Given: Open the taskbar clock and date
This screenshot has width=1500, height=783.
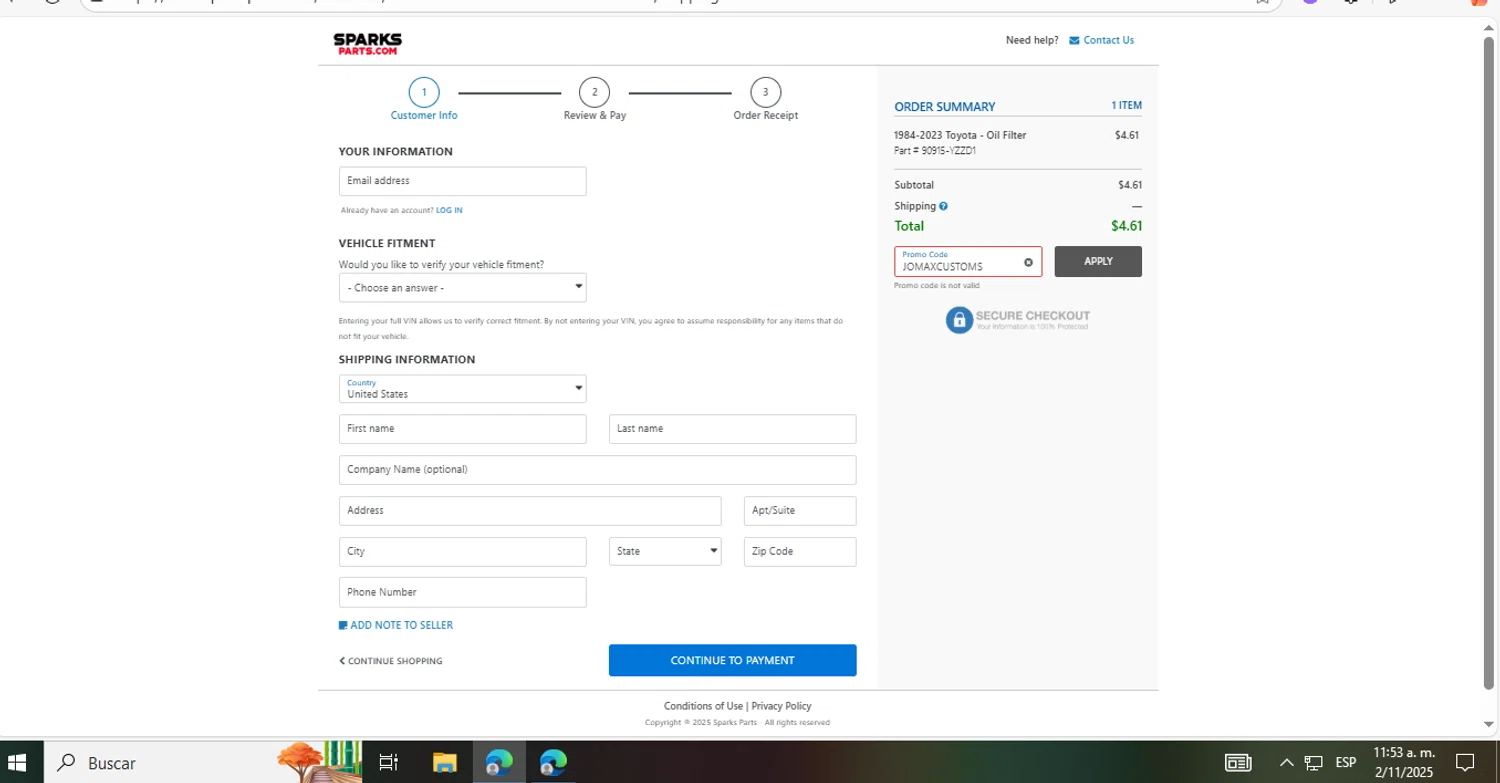Looking at the screenshot, I should pyautogui.click(x=1403, y=763).
